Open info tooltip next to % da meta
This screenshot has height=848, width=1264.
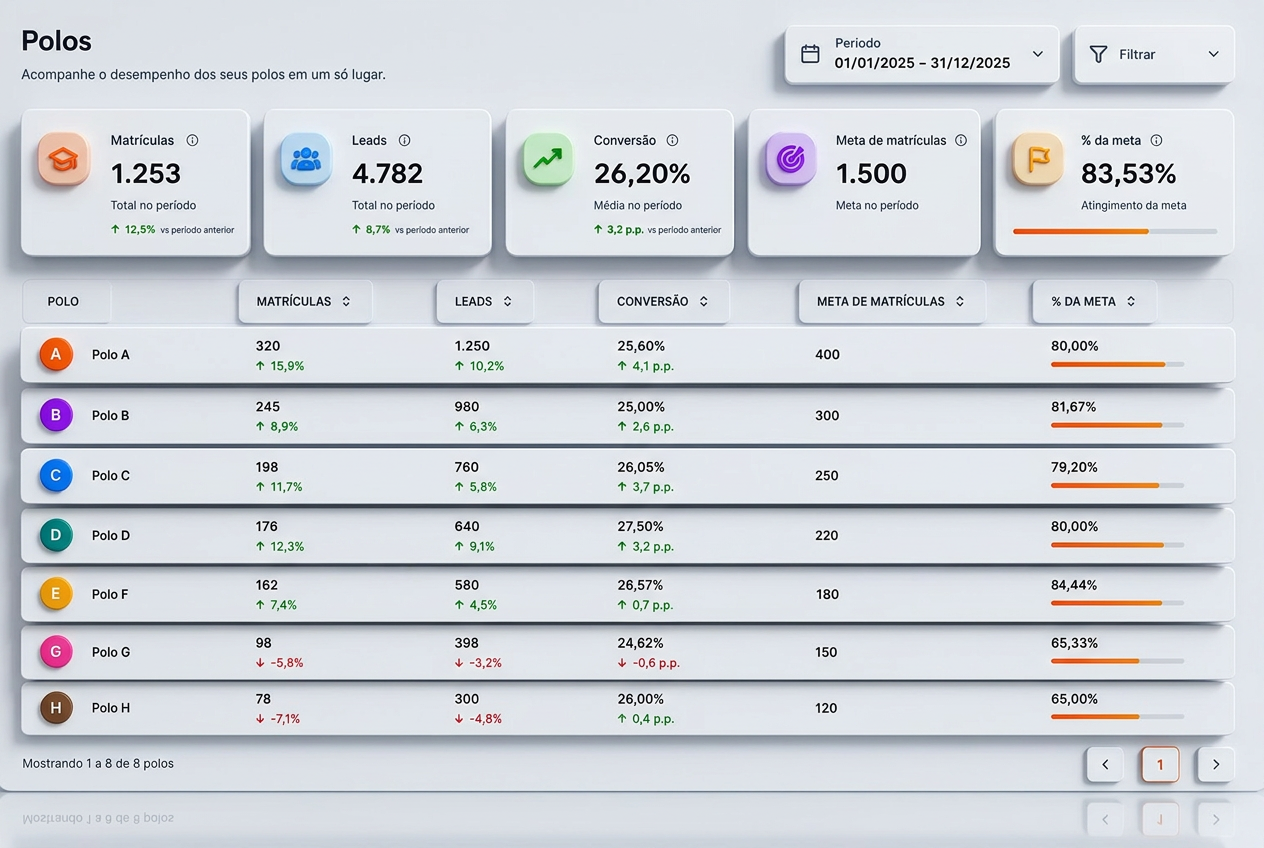tap(1156, 140)
